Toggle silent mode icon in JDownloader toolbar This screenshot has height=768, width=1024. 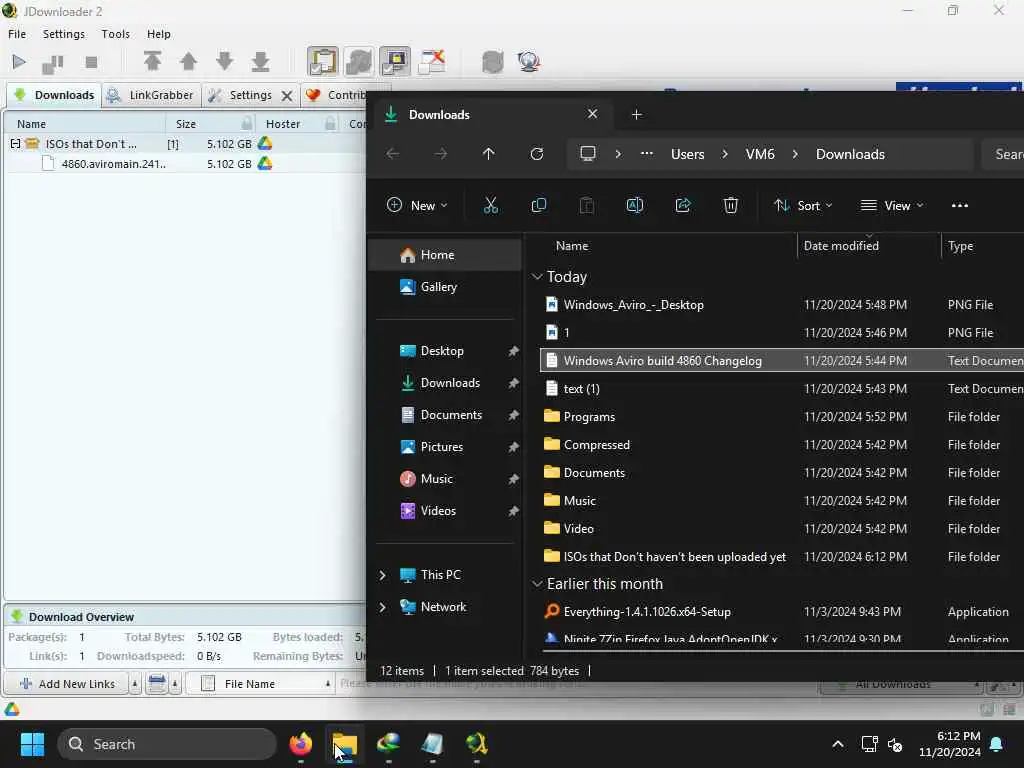432,61
